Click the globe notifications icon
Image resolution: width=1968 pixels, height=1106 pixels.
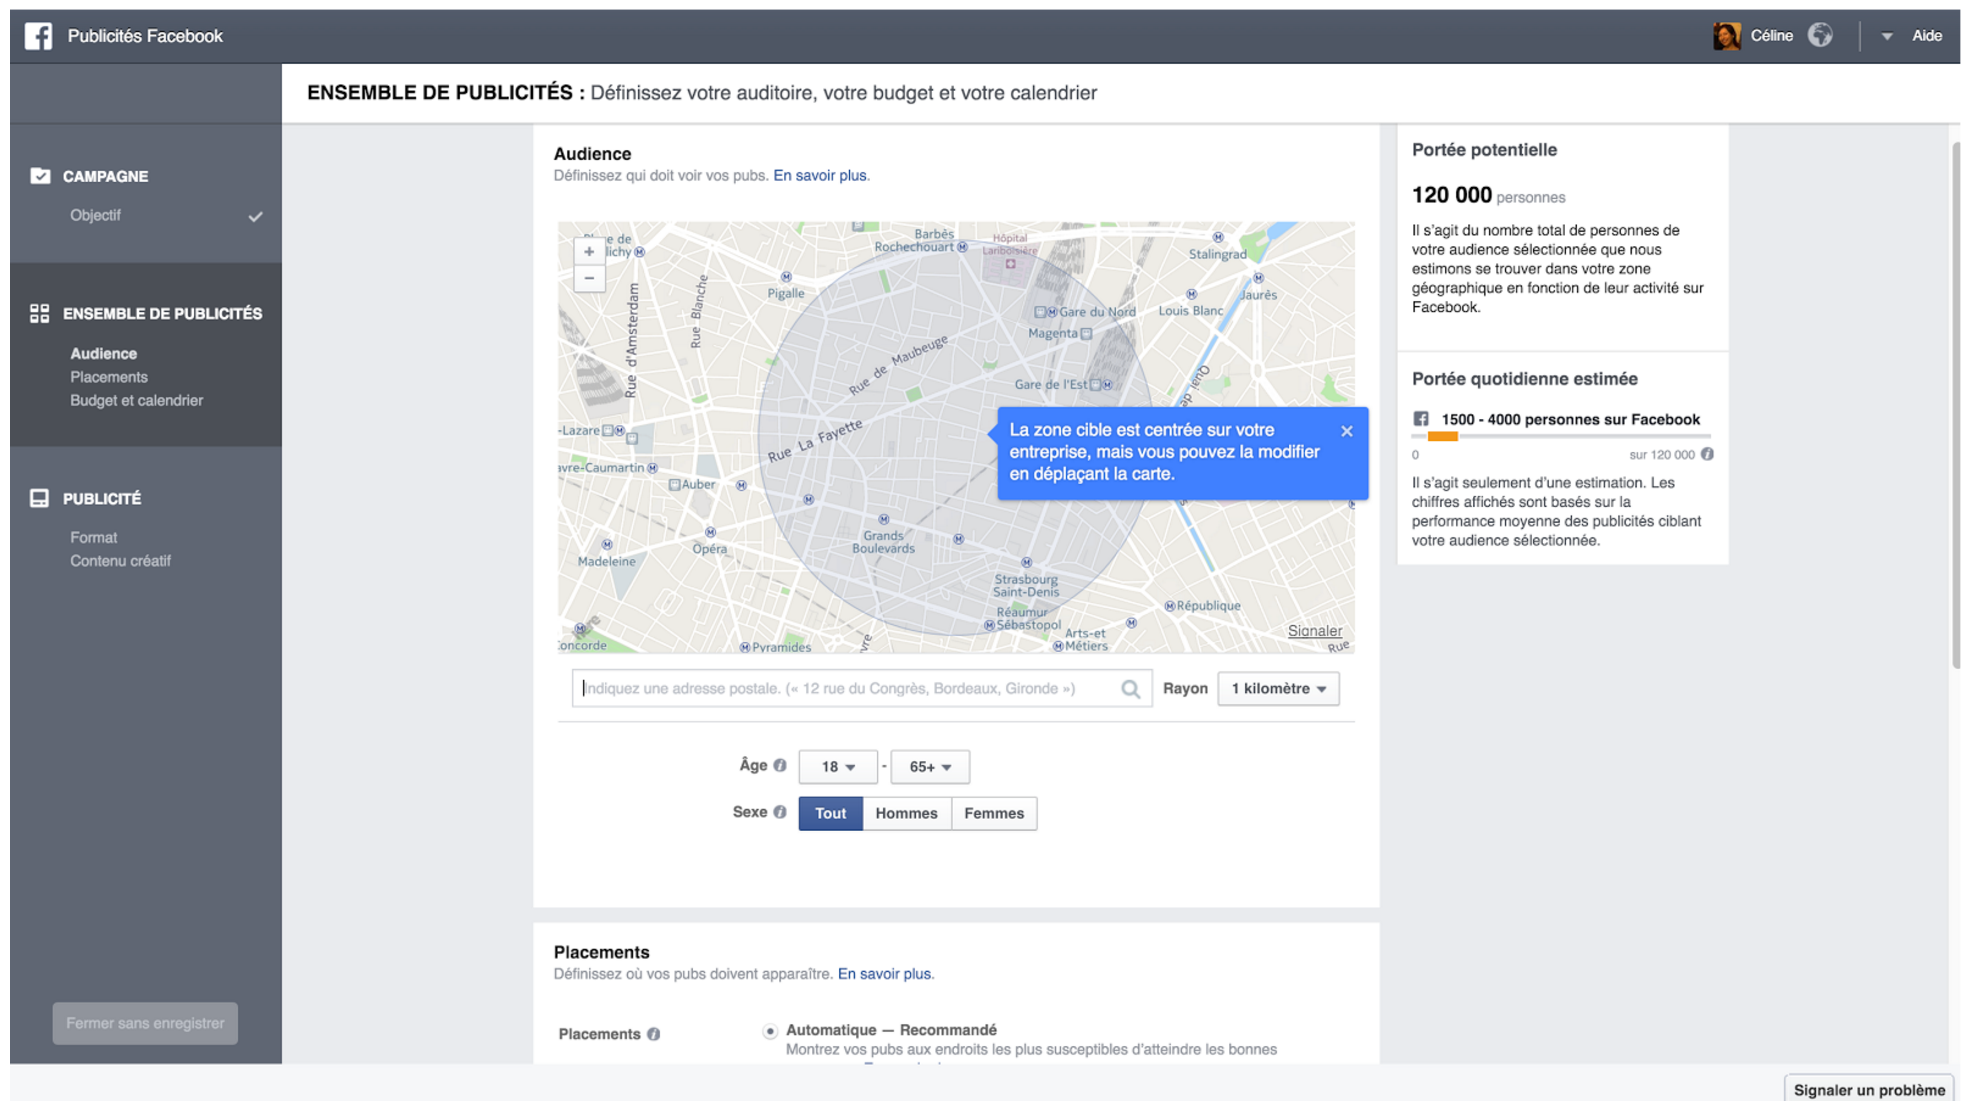[1820, 36]
